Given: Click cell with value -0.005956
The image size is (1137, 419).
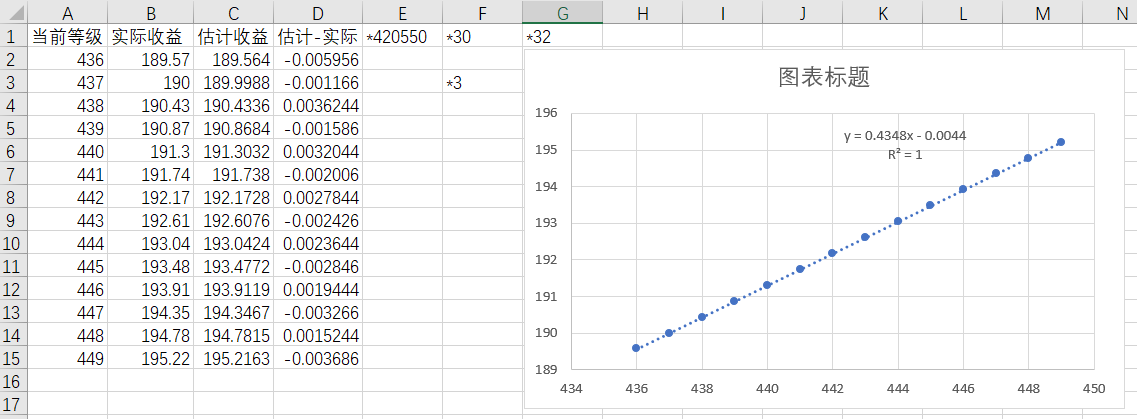Looking at the screenshot, I should [318, 59].
